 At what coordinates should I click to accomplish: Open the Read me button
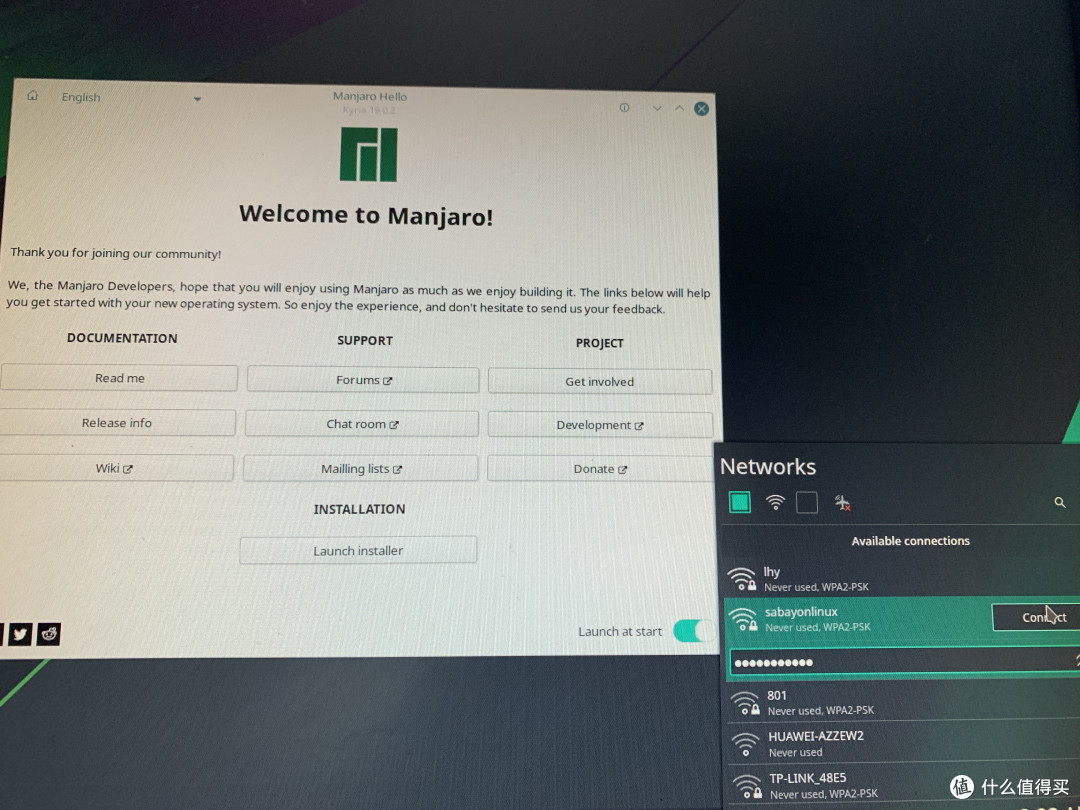click(x=119, y=378)
